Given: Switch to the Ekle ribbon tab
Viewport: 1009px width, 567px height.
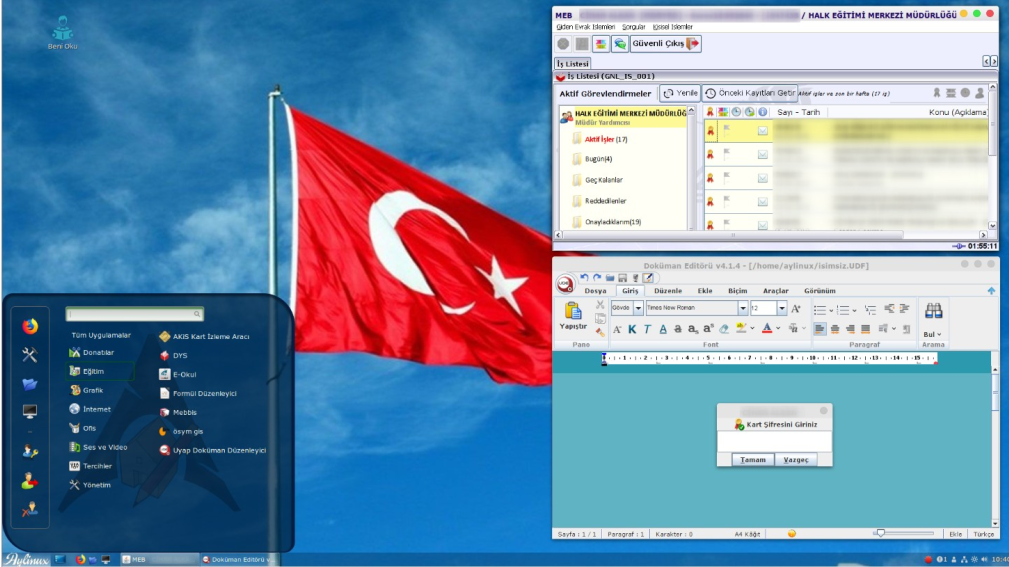Looking at the screenshot, I should 705,291.
